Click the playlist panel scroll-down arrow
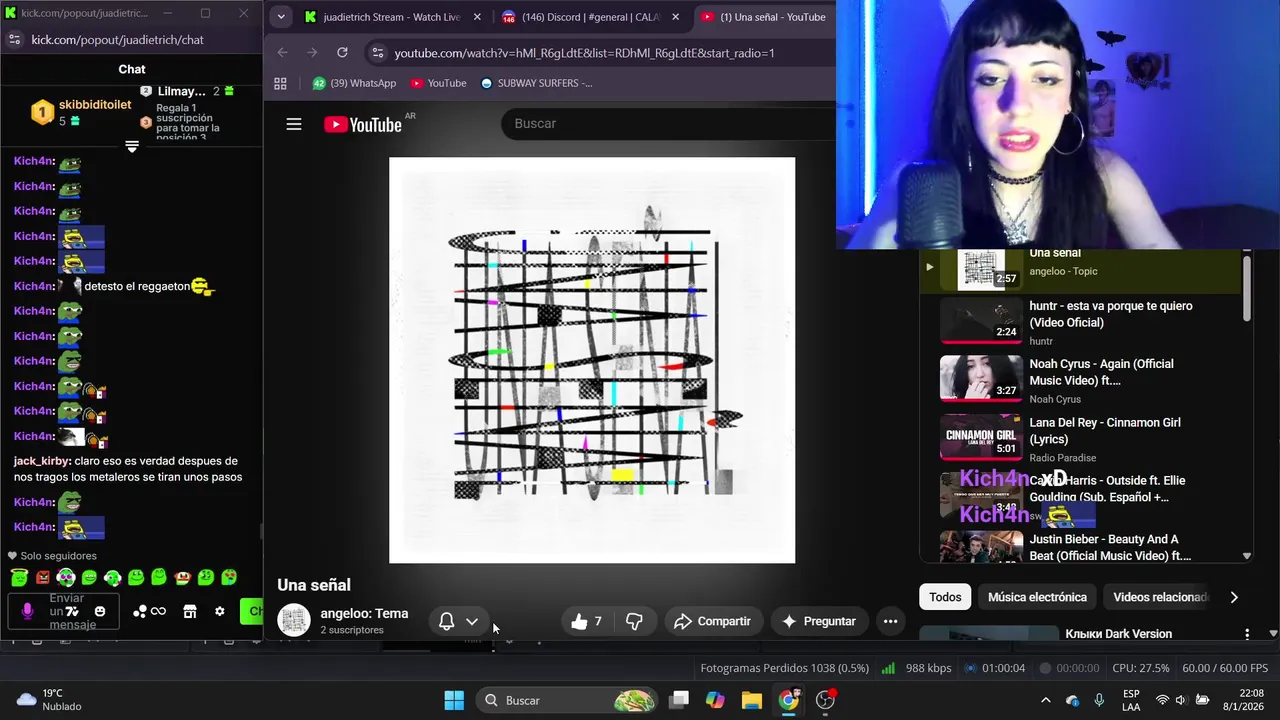 (1246, 556)
